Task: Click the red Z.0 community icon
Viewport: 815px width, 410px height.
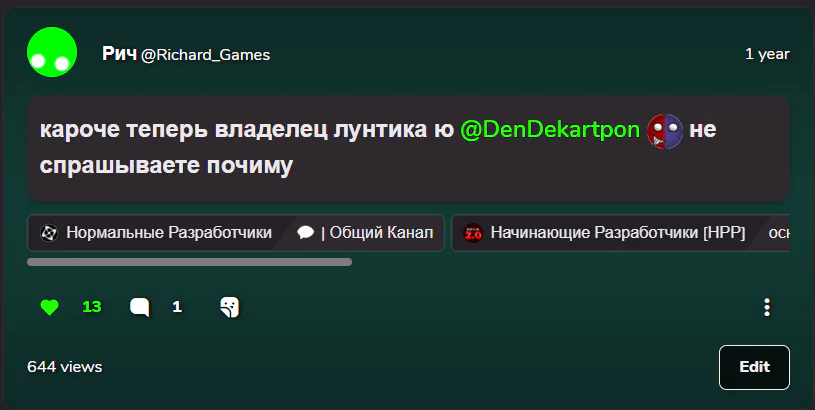Action: pos(473,233)
